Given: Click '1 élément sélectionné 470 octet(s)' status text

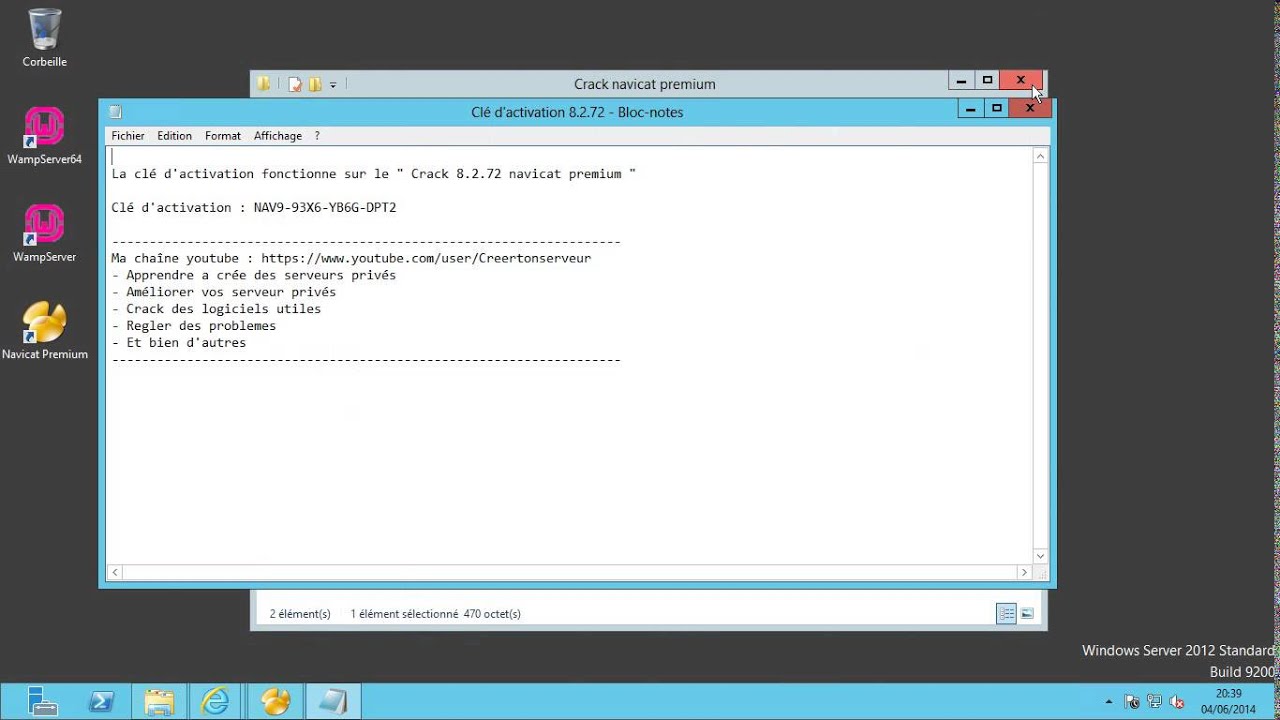Looking at the screenshot, I should pyautogui.click(x=435, y=614).
